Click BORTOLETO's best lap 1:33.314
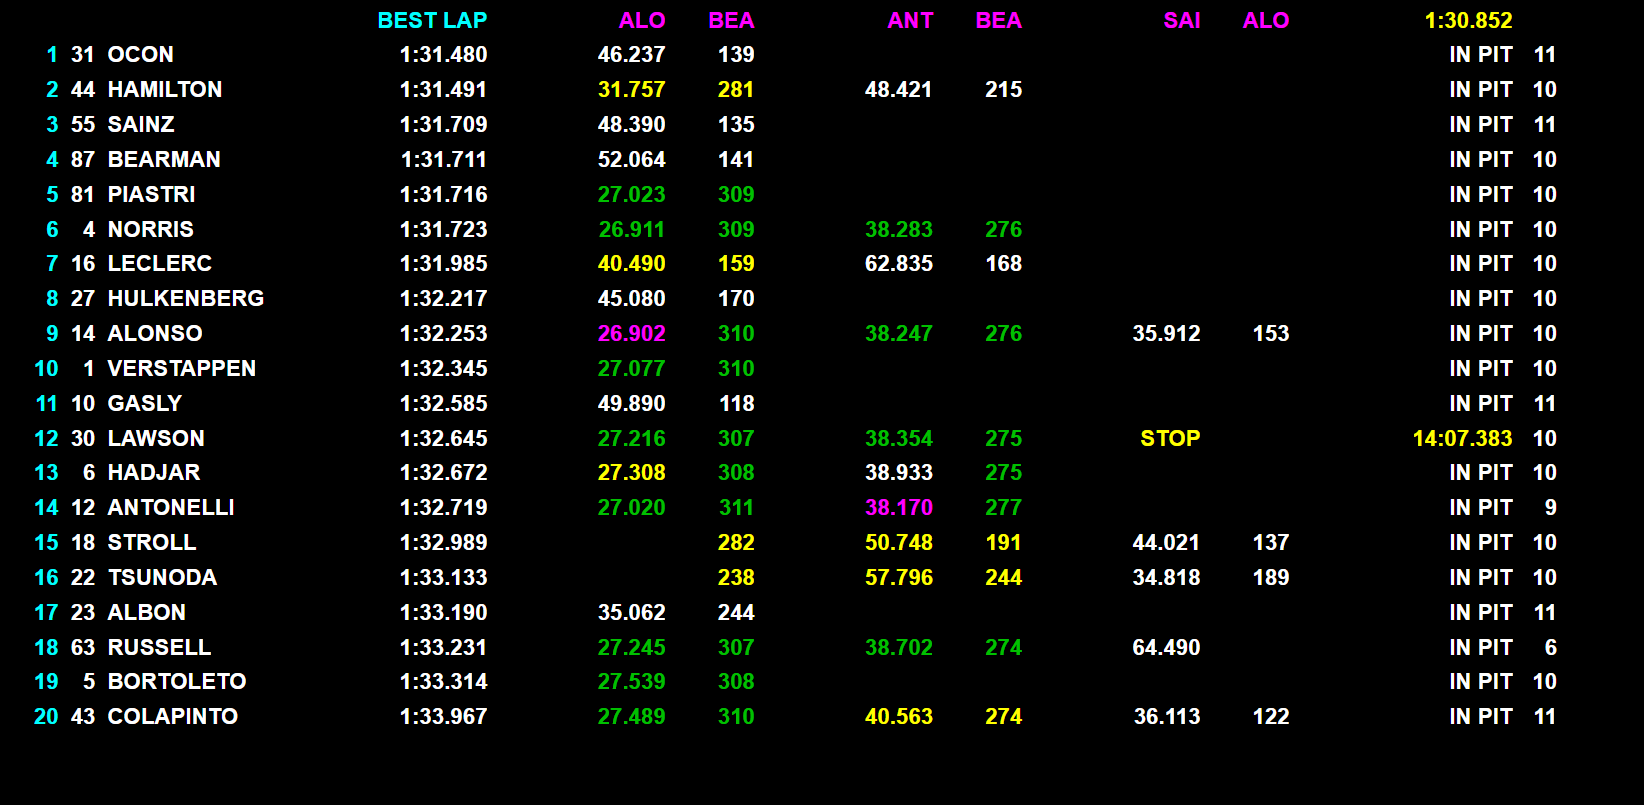The height and width of the screenshot is (805, 1644). pos(443,682)
